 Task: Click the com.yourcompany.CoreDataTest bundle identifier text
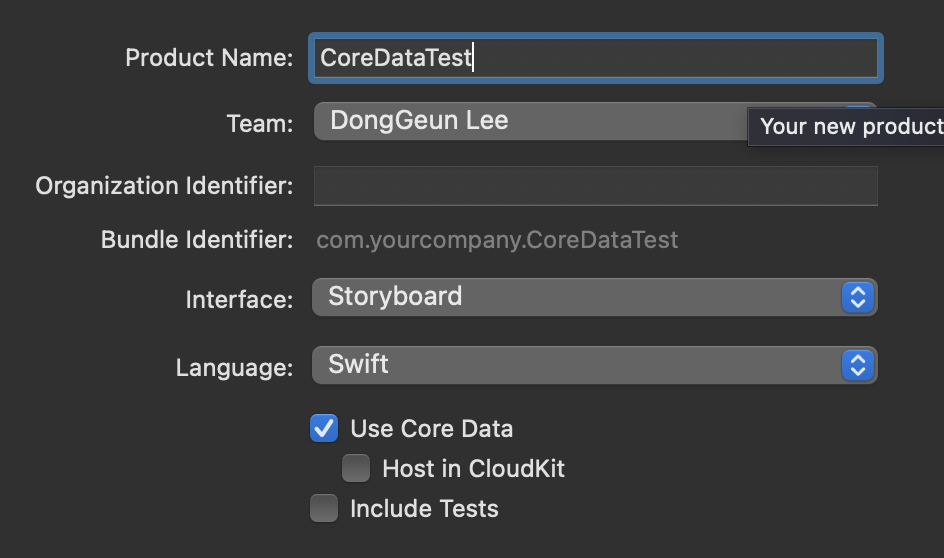pyautogui.click(x=497, y=240)
